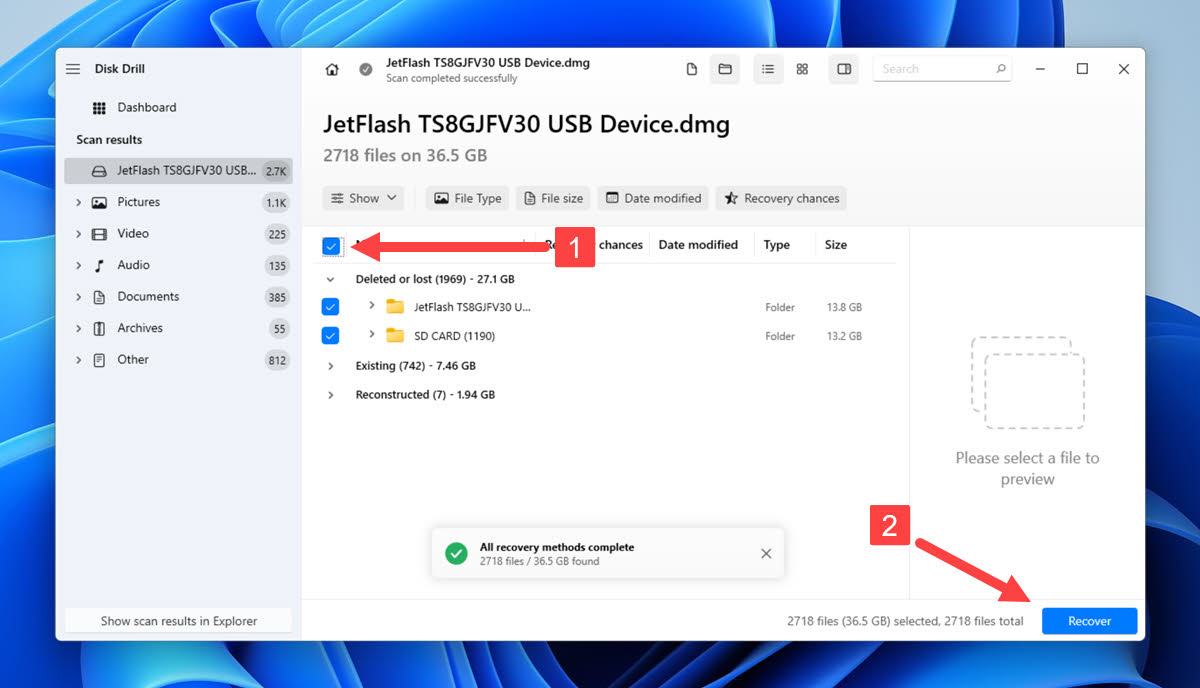This screenshot has height=688, width=1200.
Task: Collapse the Deleted or lost group
Action: [330, 280]
